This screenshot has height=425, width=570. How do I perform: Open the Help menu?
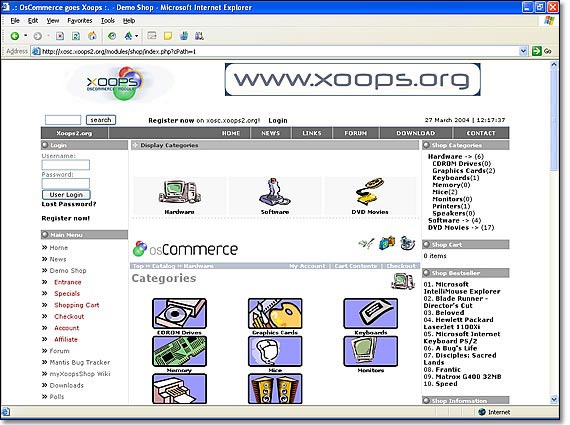click(129, 21)
